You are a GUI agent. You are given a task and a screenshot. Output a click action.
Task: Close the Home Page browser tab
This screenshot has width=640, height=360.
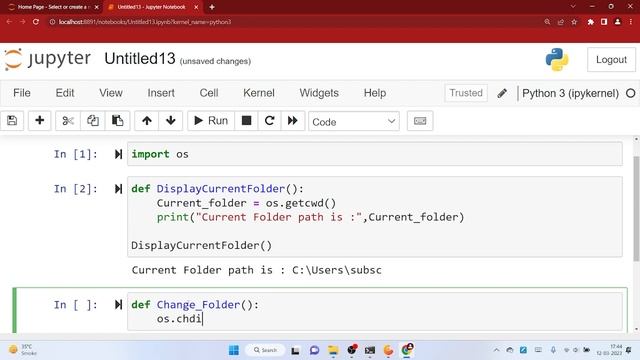pyautogui.click(x=96, y=7)
